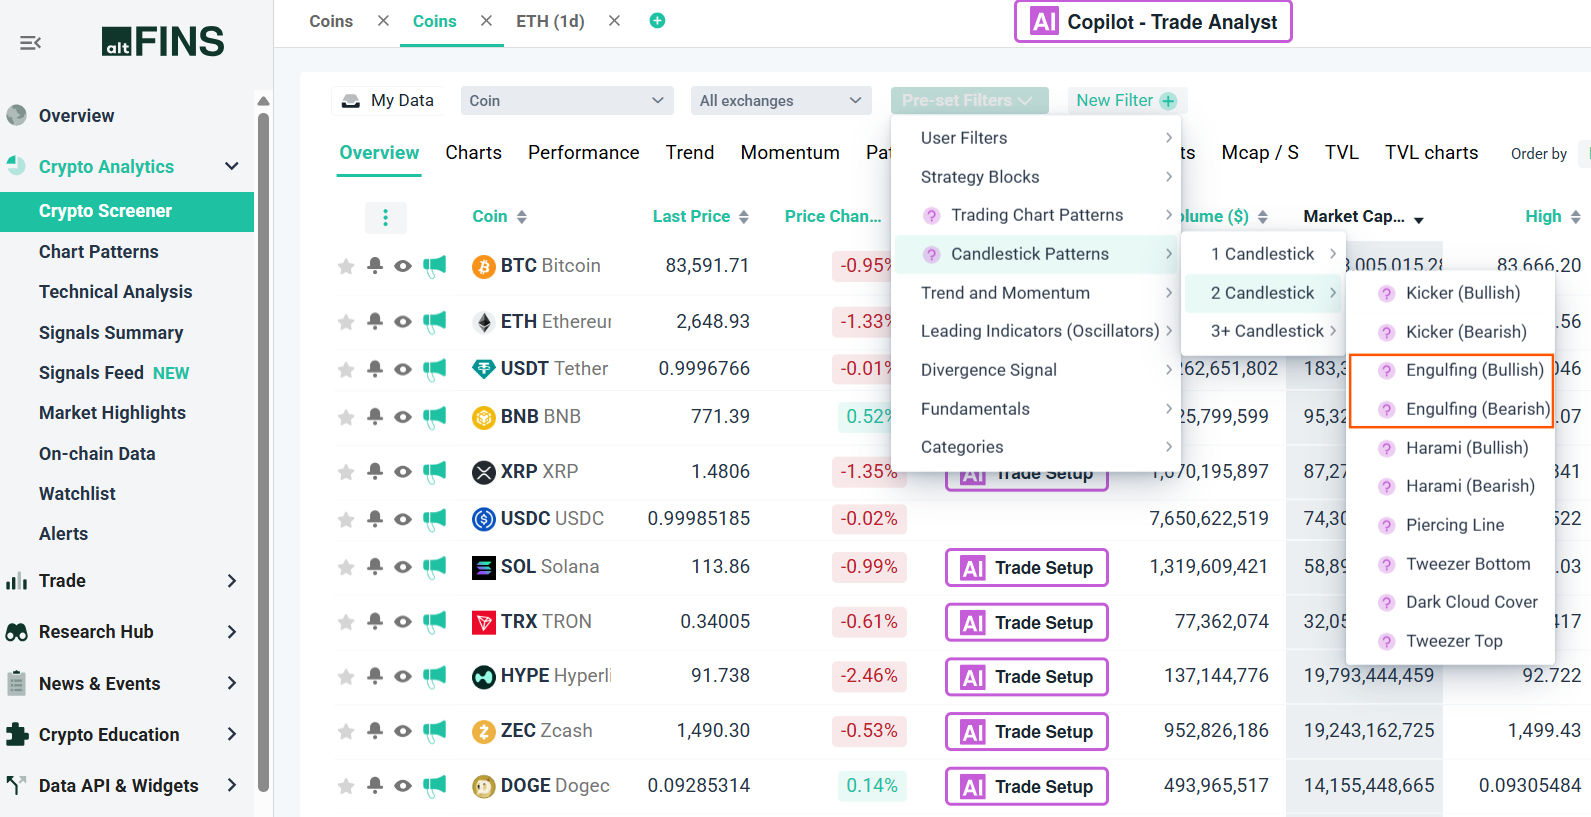Star the DOGE row as favorite
The image size is (1591, 817).
tap(346, 787)
